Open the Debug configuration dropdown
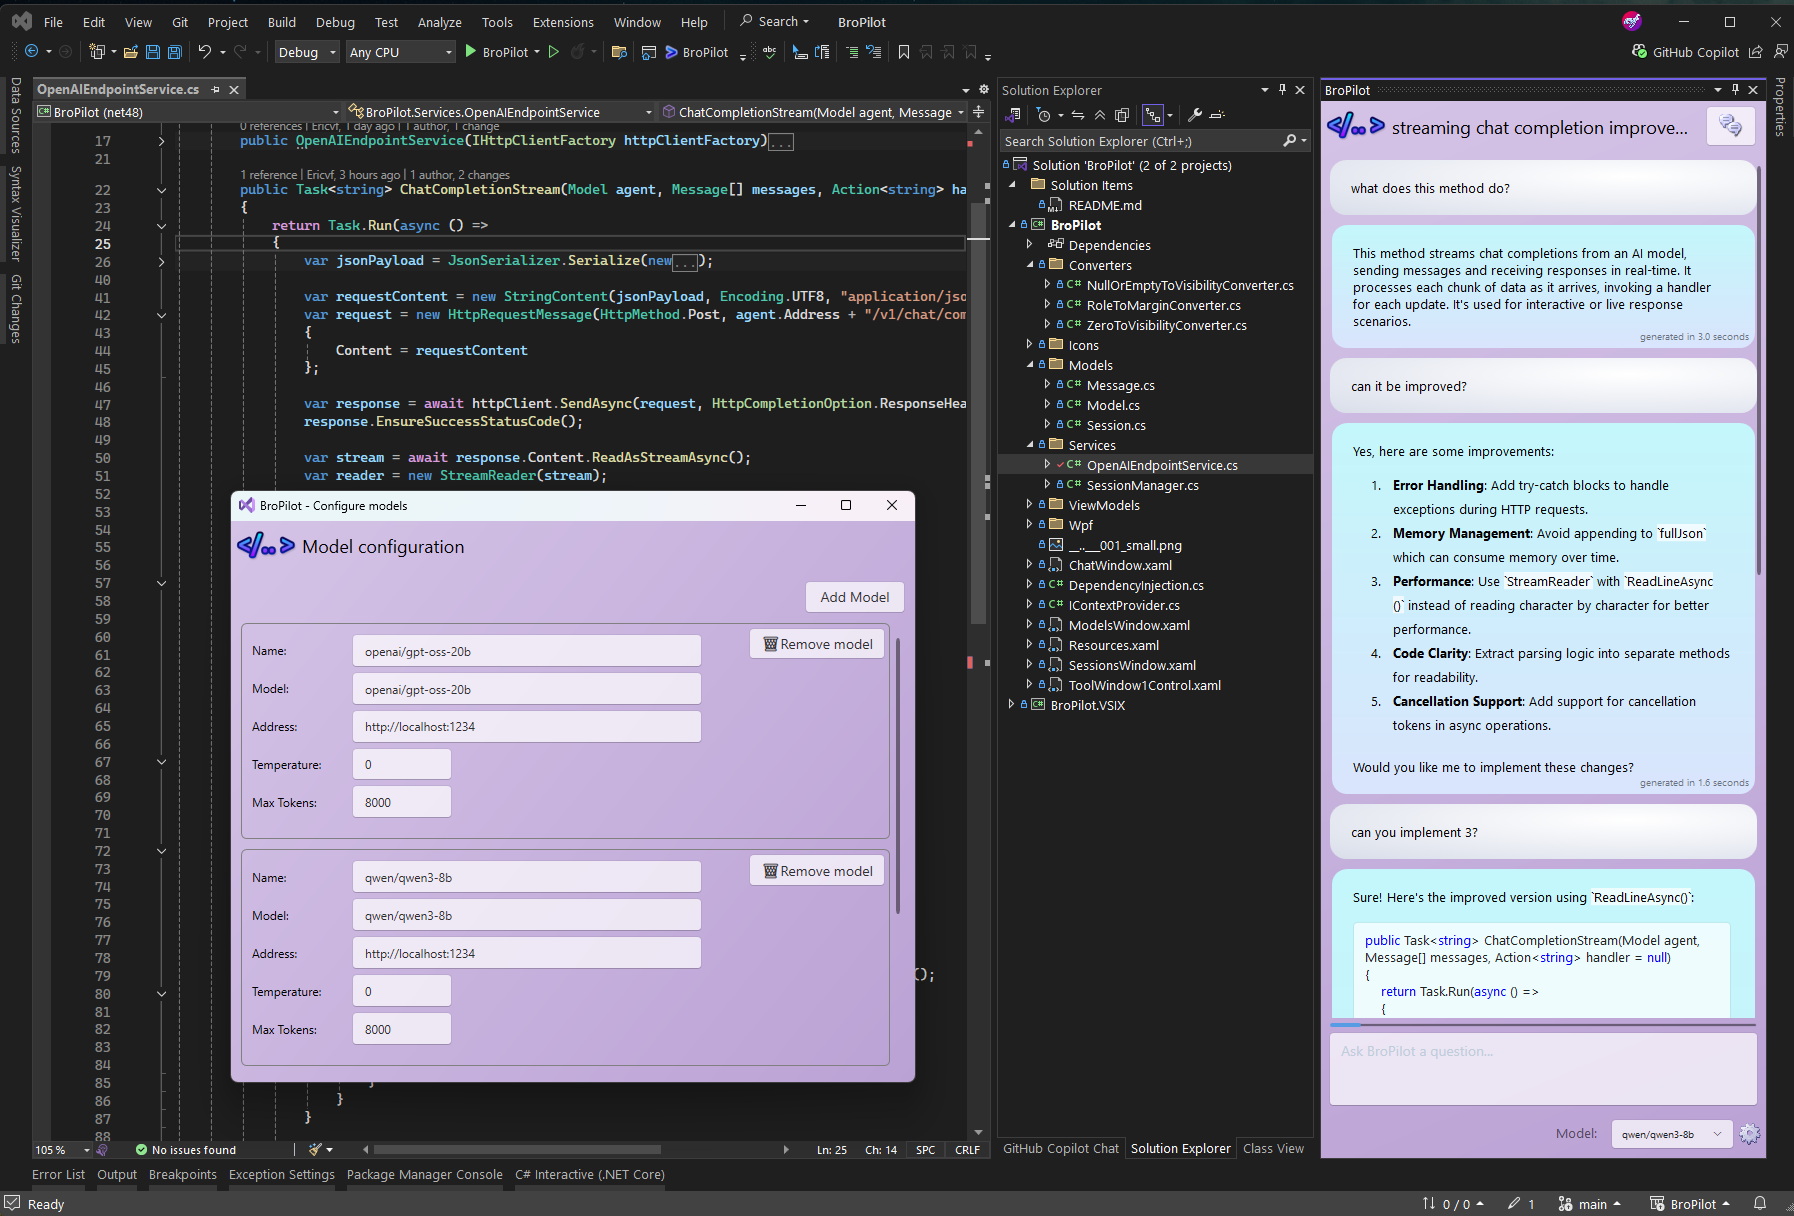Image resolution: width=1794 pixels, height=1216 pixels. click(x=307, y=52)
